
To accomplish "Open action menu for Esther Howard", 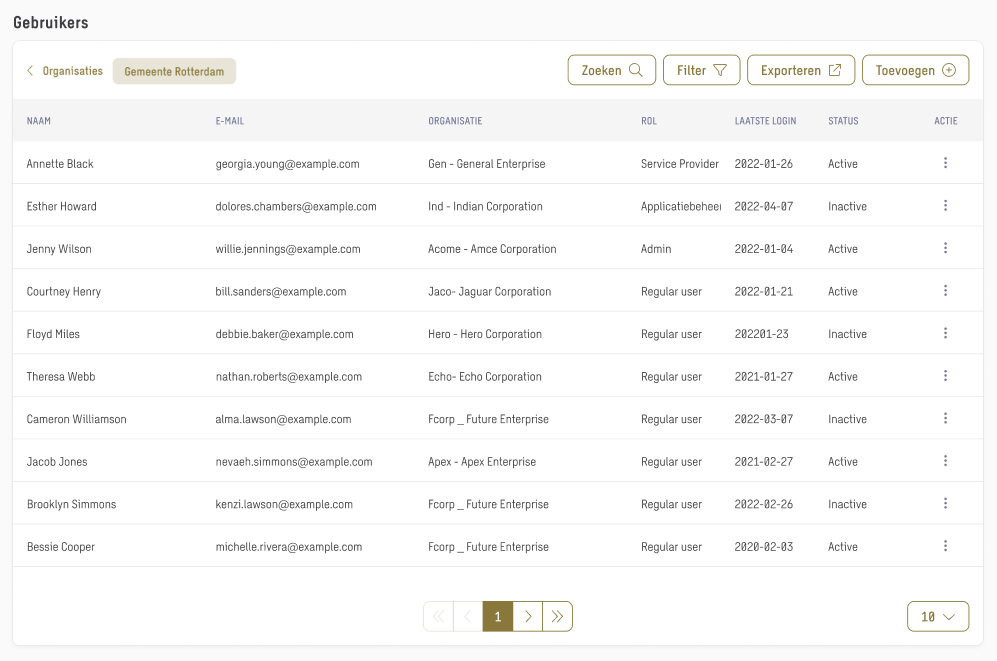I will point(945,205).
